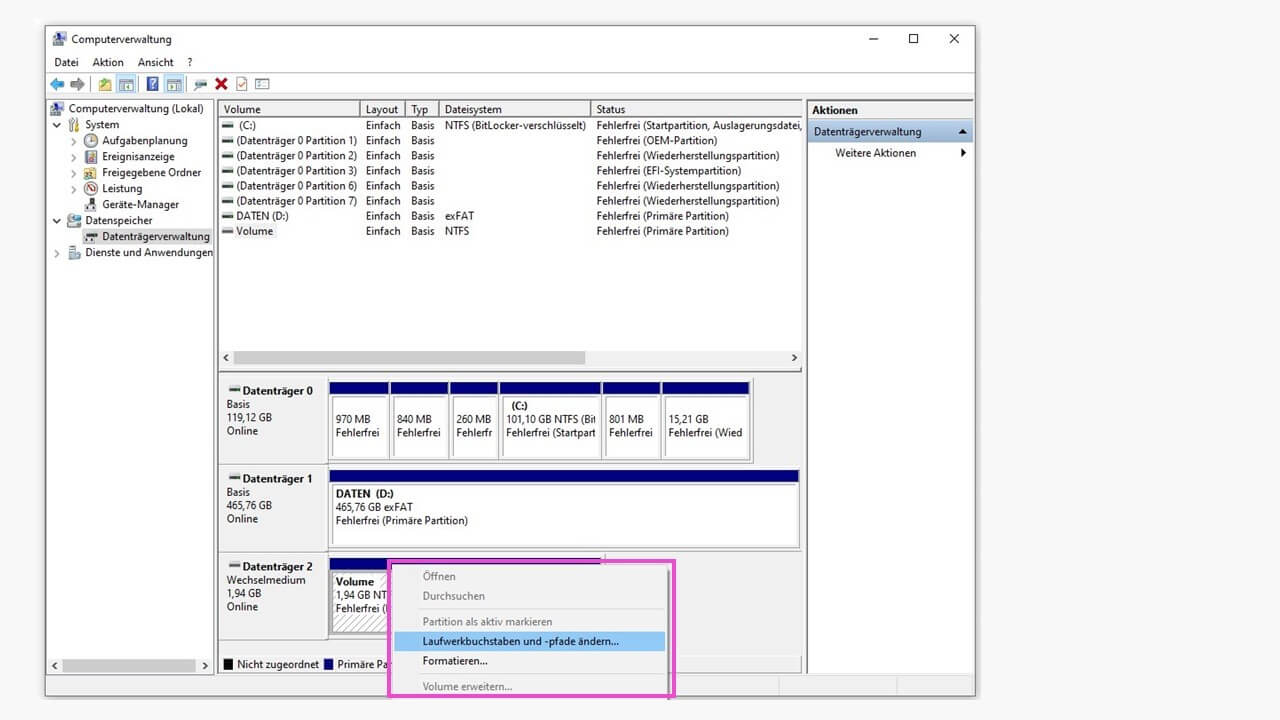1280x720 pixels.
Task: Click the folder Up one level toolbar icon
Action: point(105,84)
